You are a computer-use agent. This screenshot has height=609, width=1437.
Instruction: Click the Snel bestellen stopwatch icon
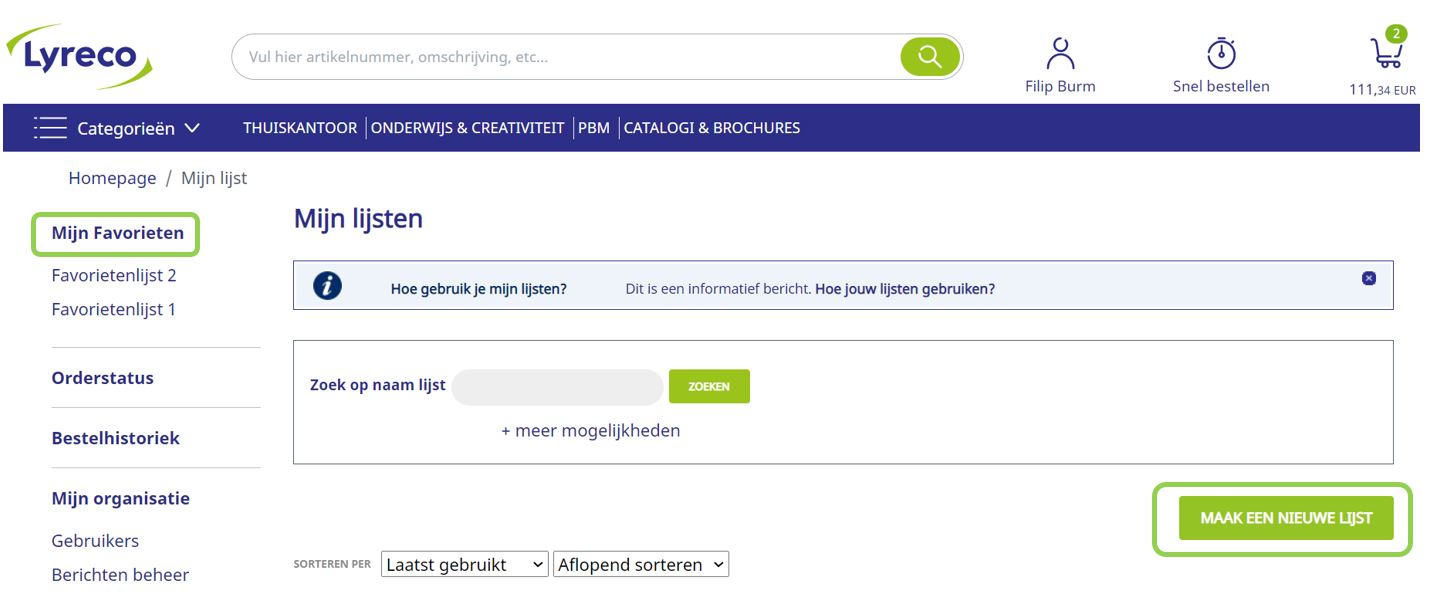point(1221,53)
